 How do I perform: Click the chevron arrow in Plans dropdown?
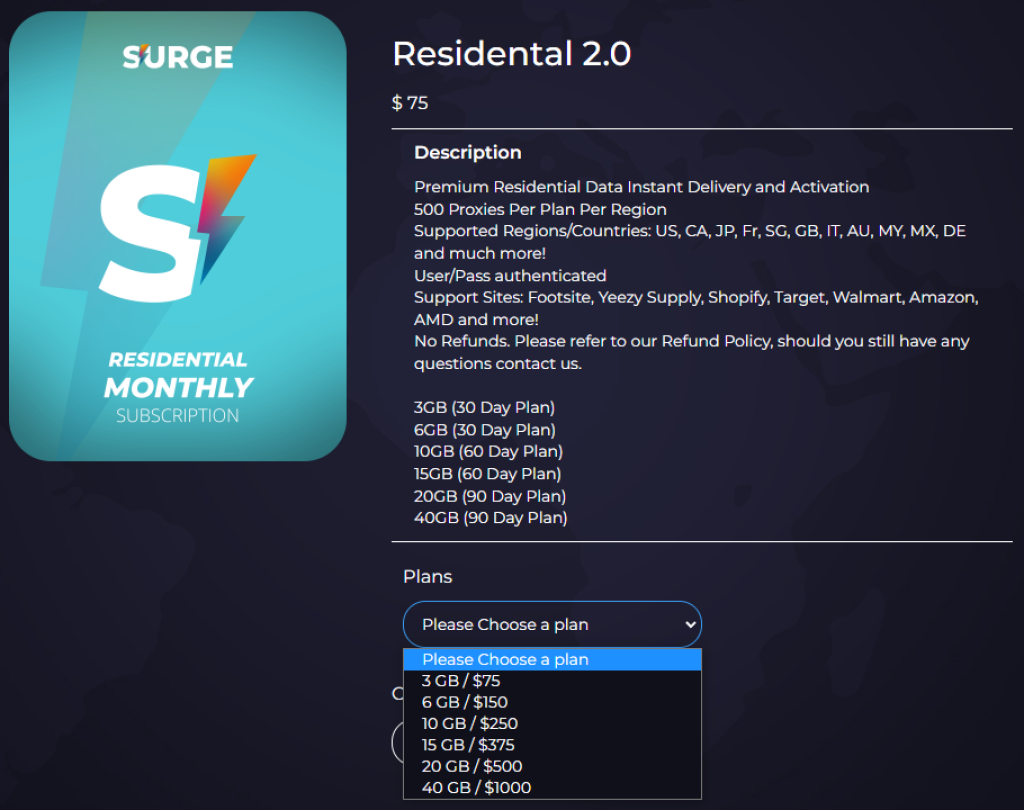tap(688, 625)
